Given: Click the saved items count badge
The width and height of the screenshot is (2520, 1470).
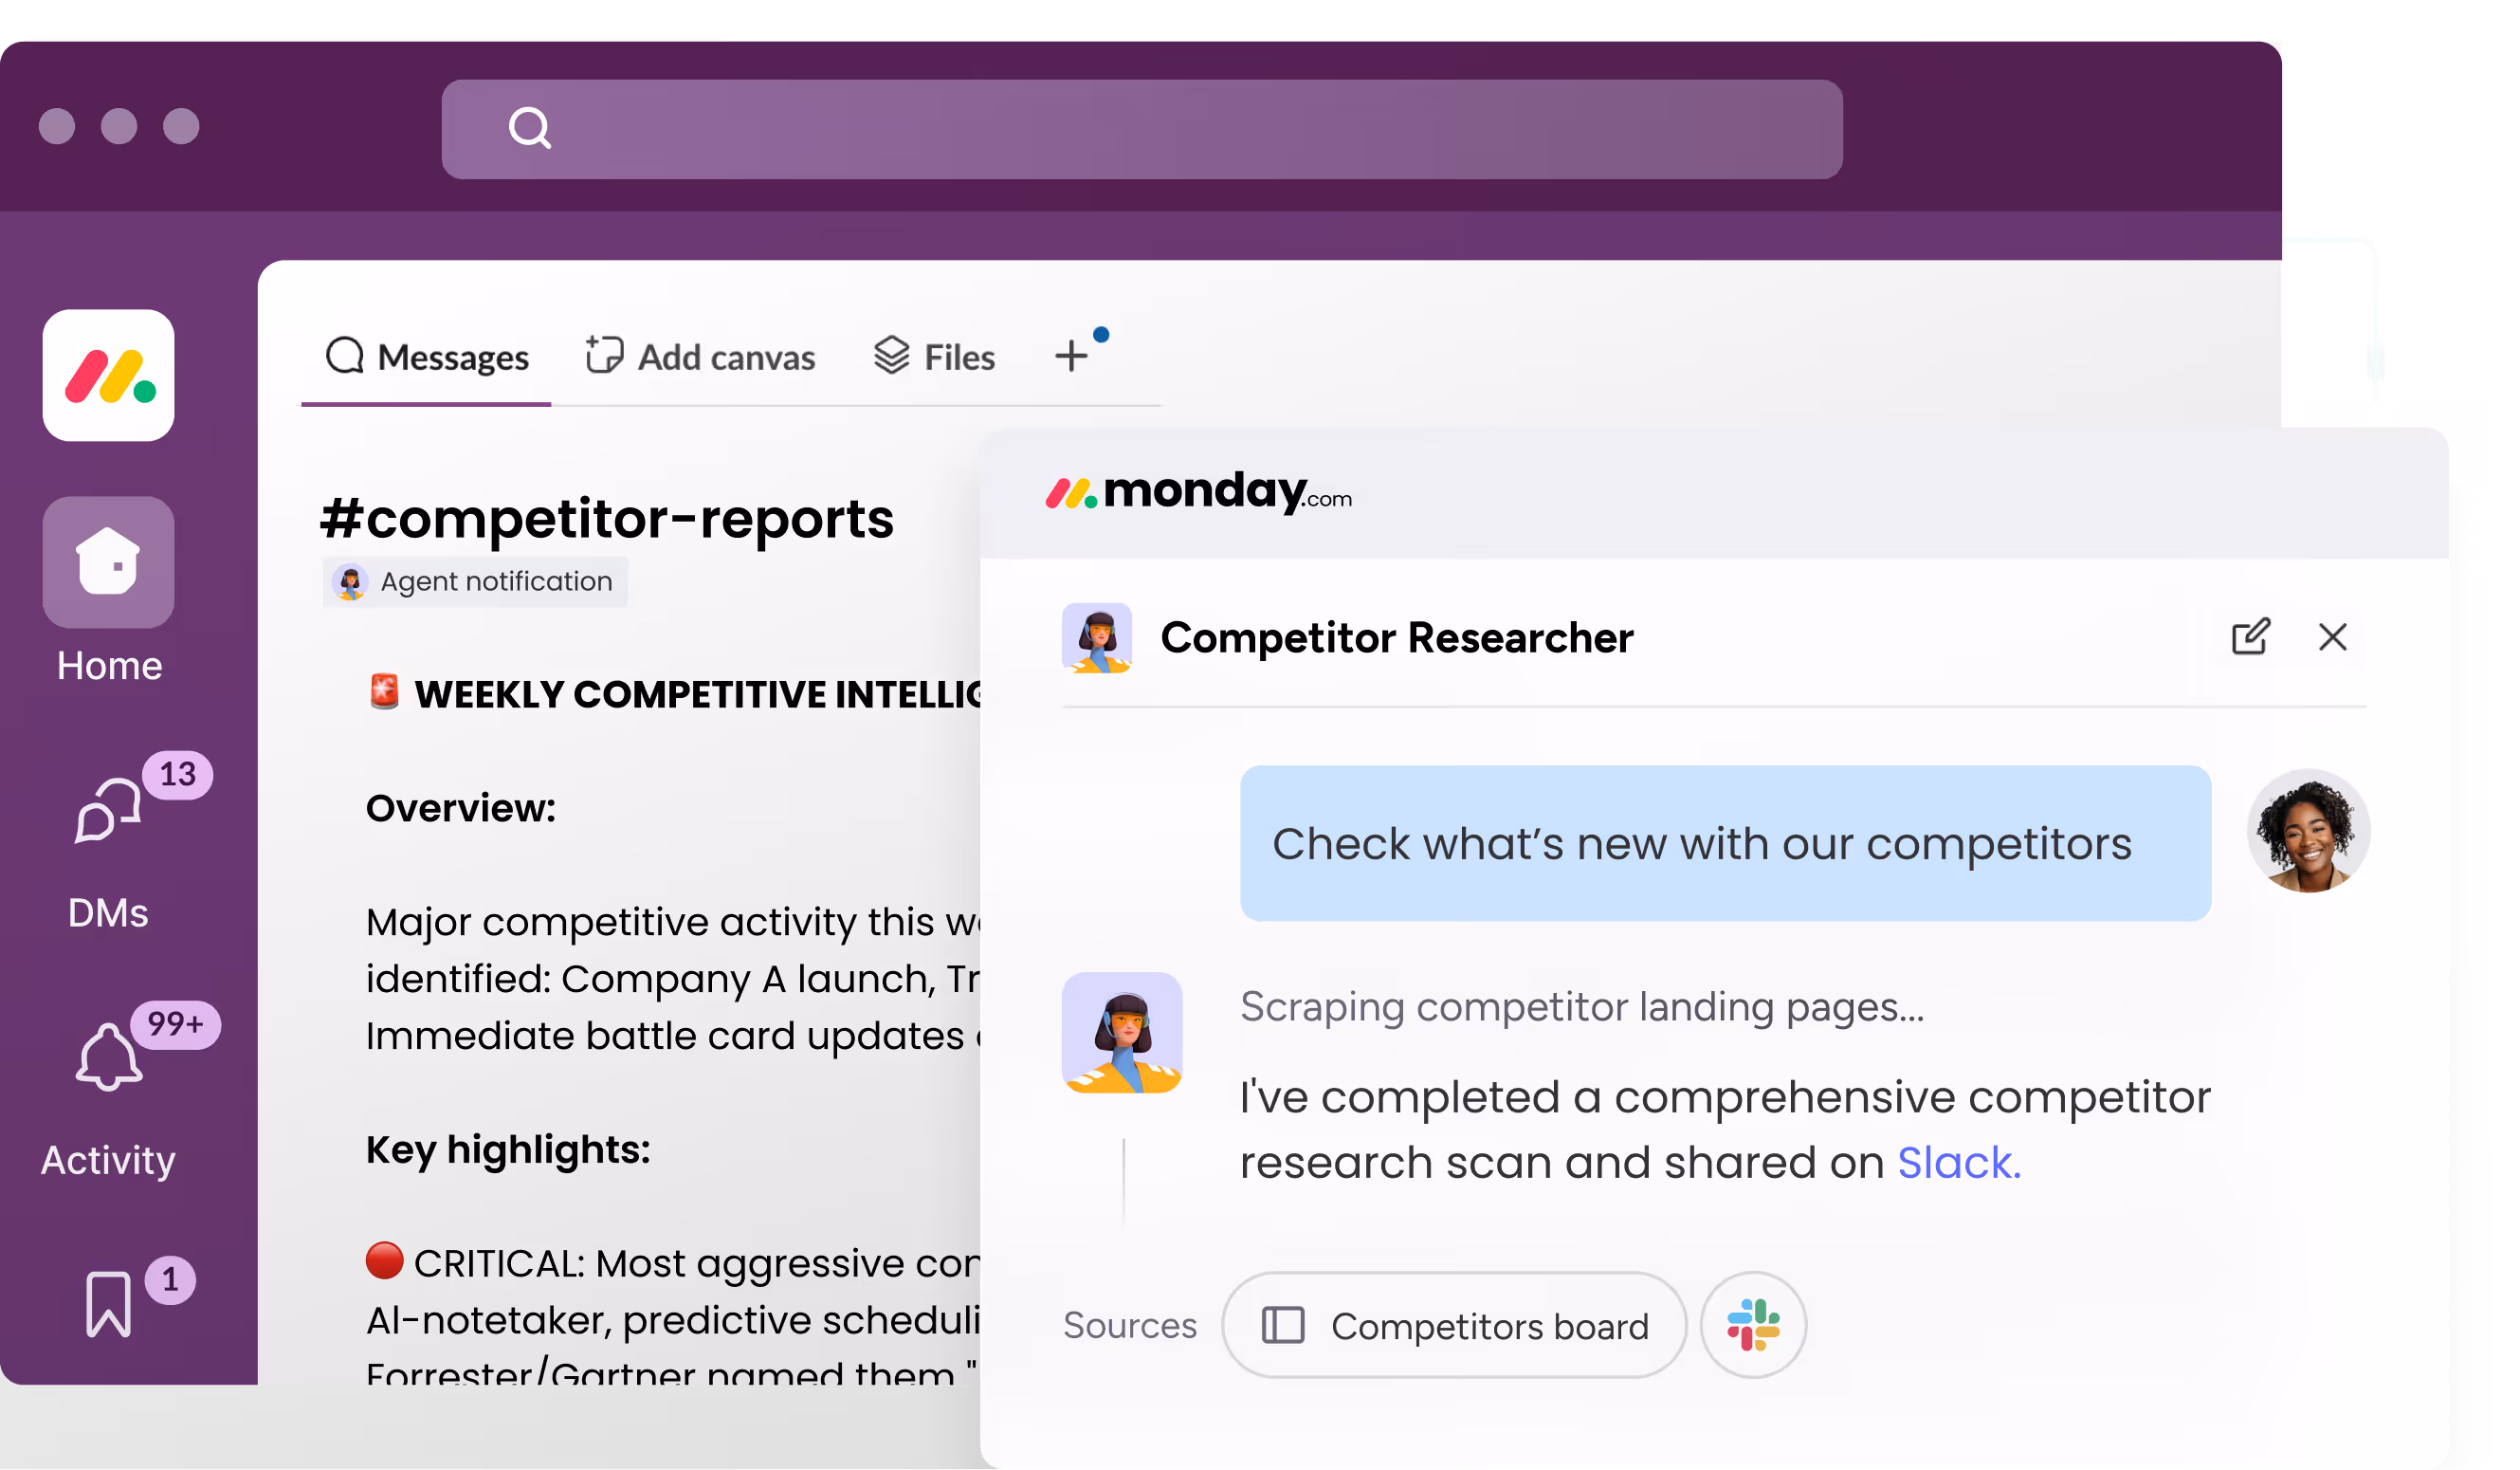Looking at the screenshot, I should 170,1280.
